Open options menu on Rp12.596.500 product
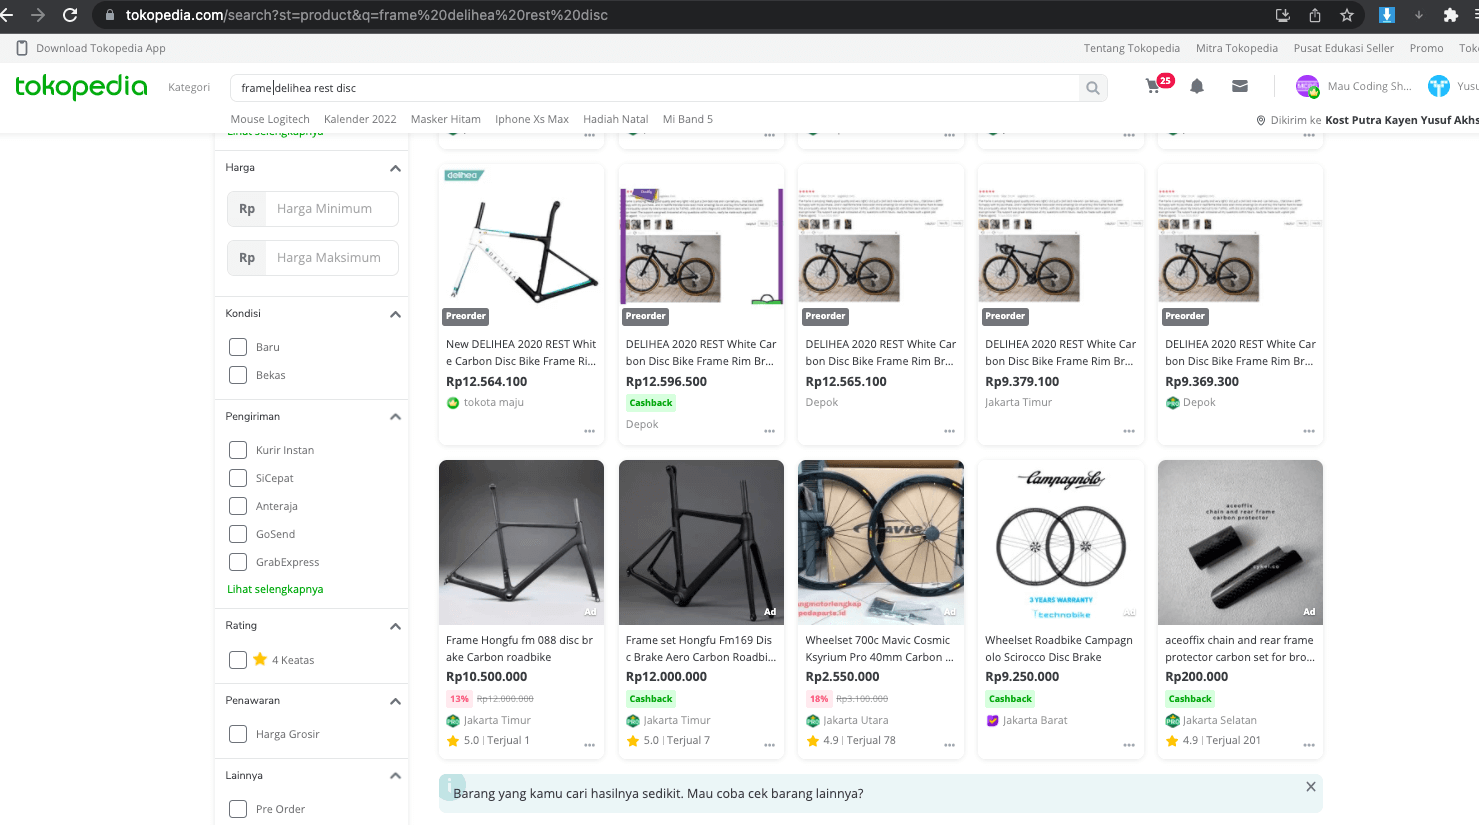This screenshot has width=1479, height=825. [x=770, y=431]
